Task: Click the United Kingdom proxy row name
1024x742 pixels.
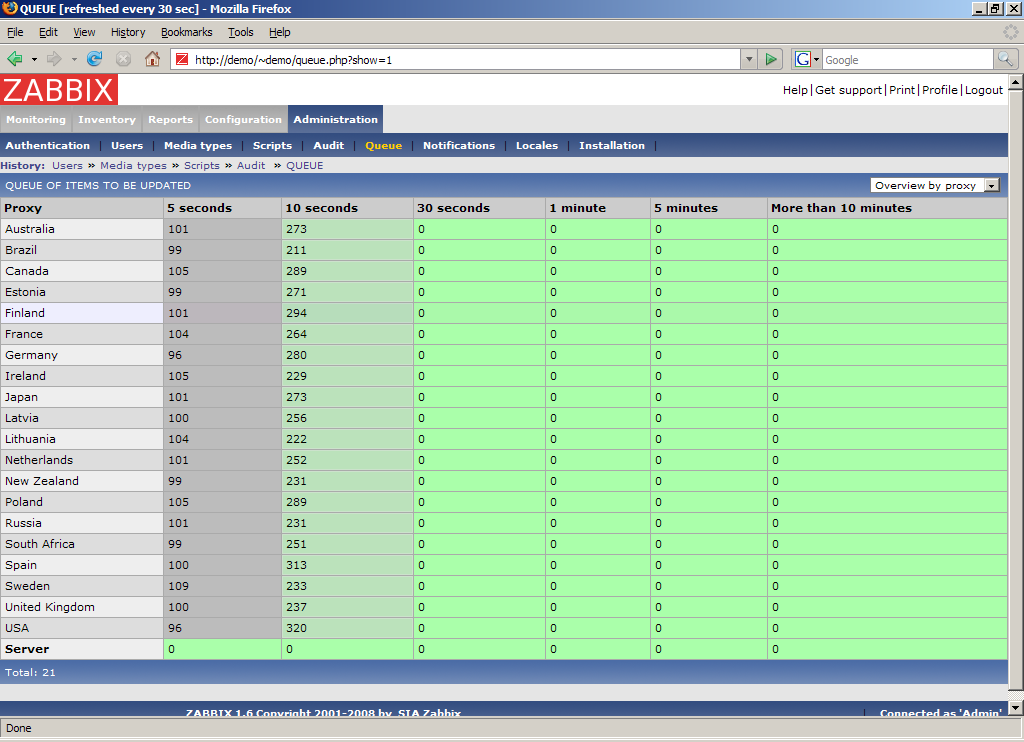Action: (x=50, y=607)
